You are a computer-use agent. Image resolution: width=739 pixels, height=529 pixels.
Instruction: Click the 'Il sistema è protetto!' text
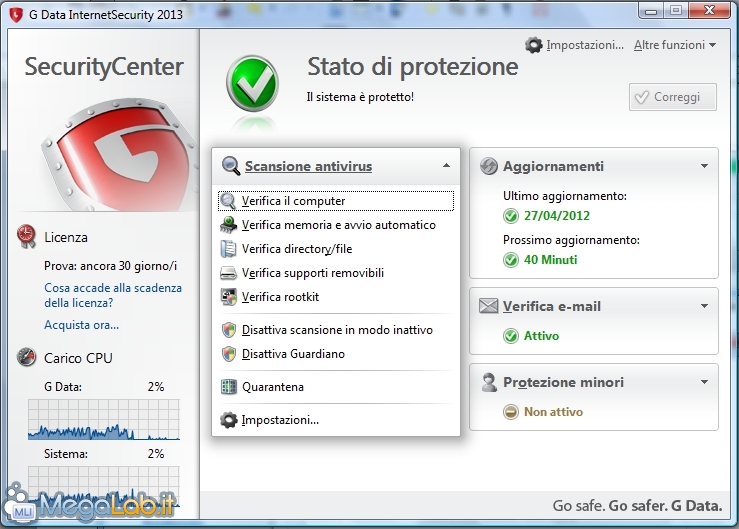pyautogui.click(x=360, y=97)
